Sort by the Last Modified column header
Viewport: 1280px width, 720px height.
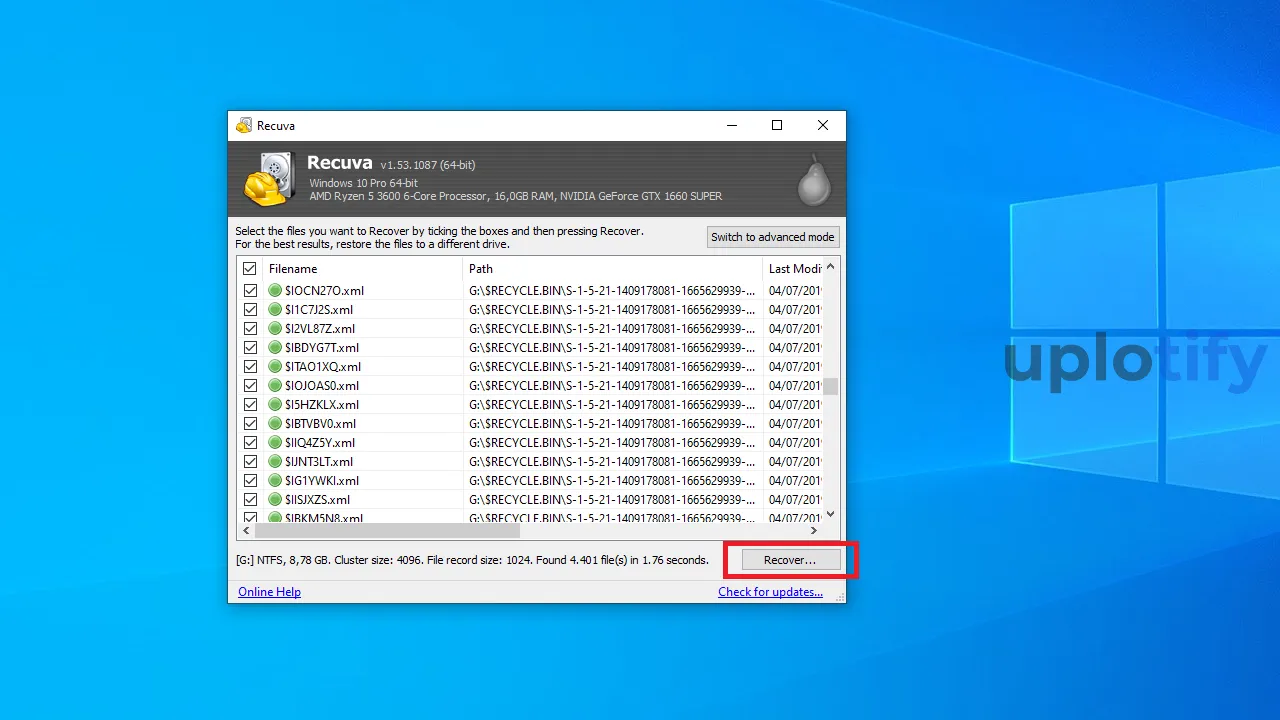point(793,269)
